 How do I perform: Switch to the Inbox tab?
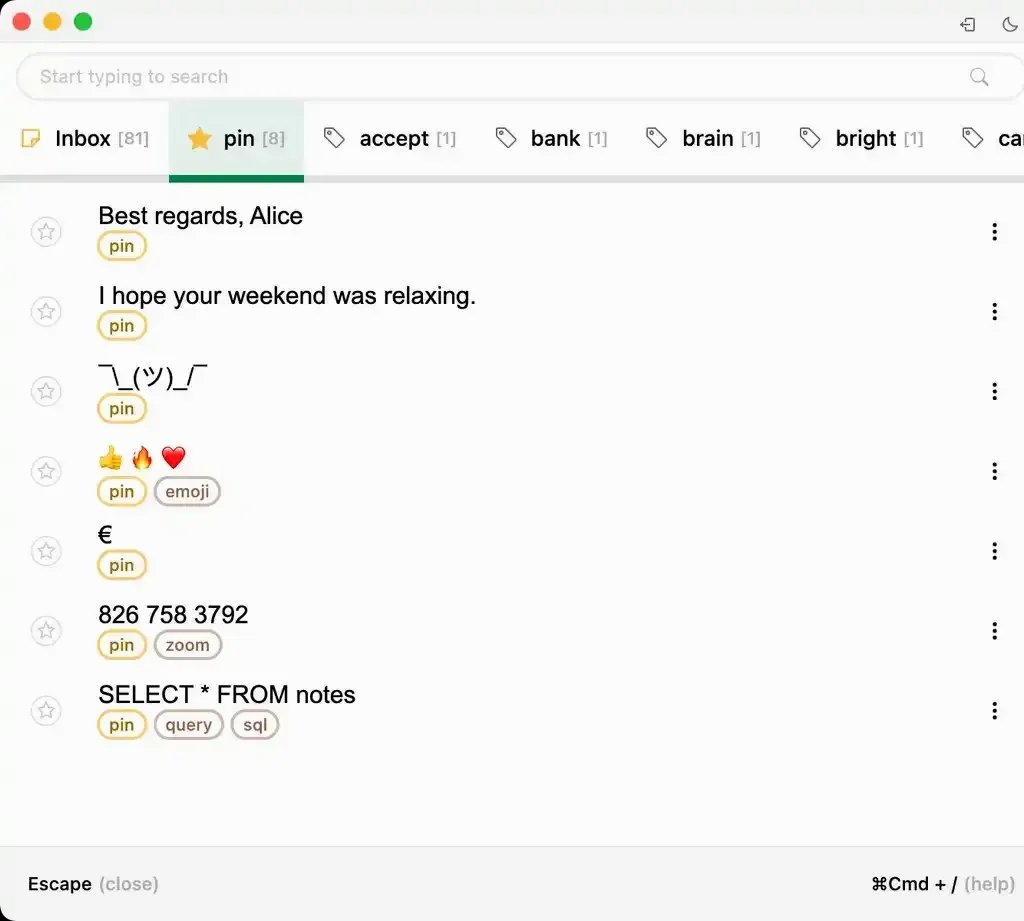(85, 139)
